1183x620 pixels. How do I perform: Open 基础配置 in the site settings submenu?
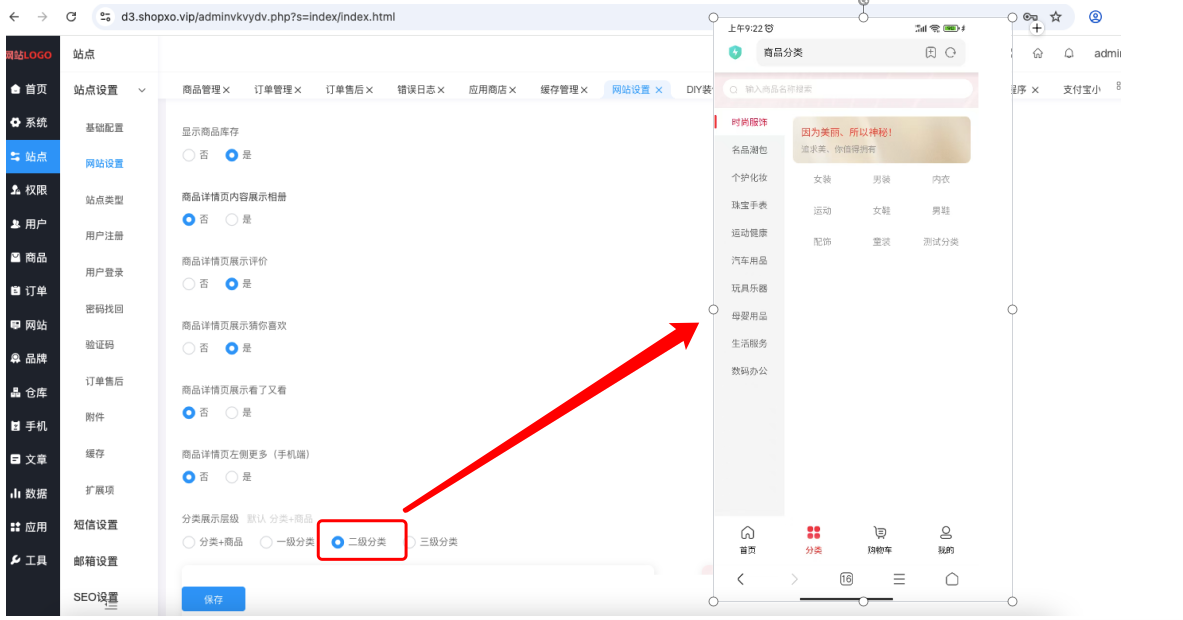pos(104,128)
